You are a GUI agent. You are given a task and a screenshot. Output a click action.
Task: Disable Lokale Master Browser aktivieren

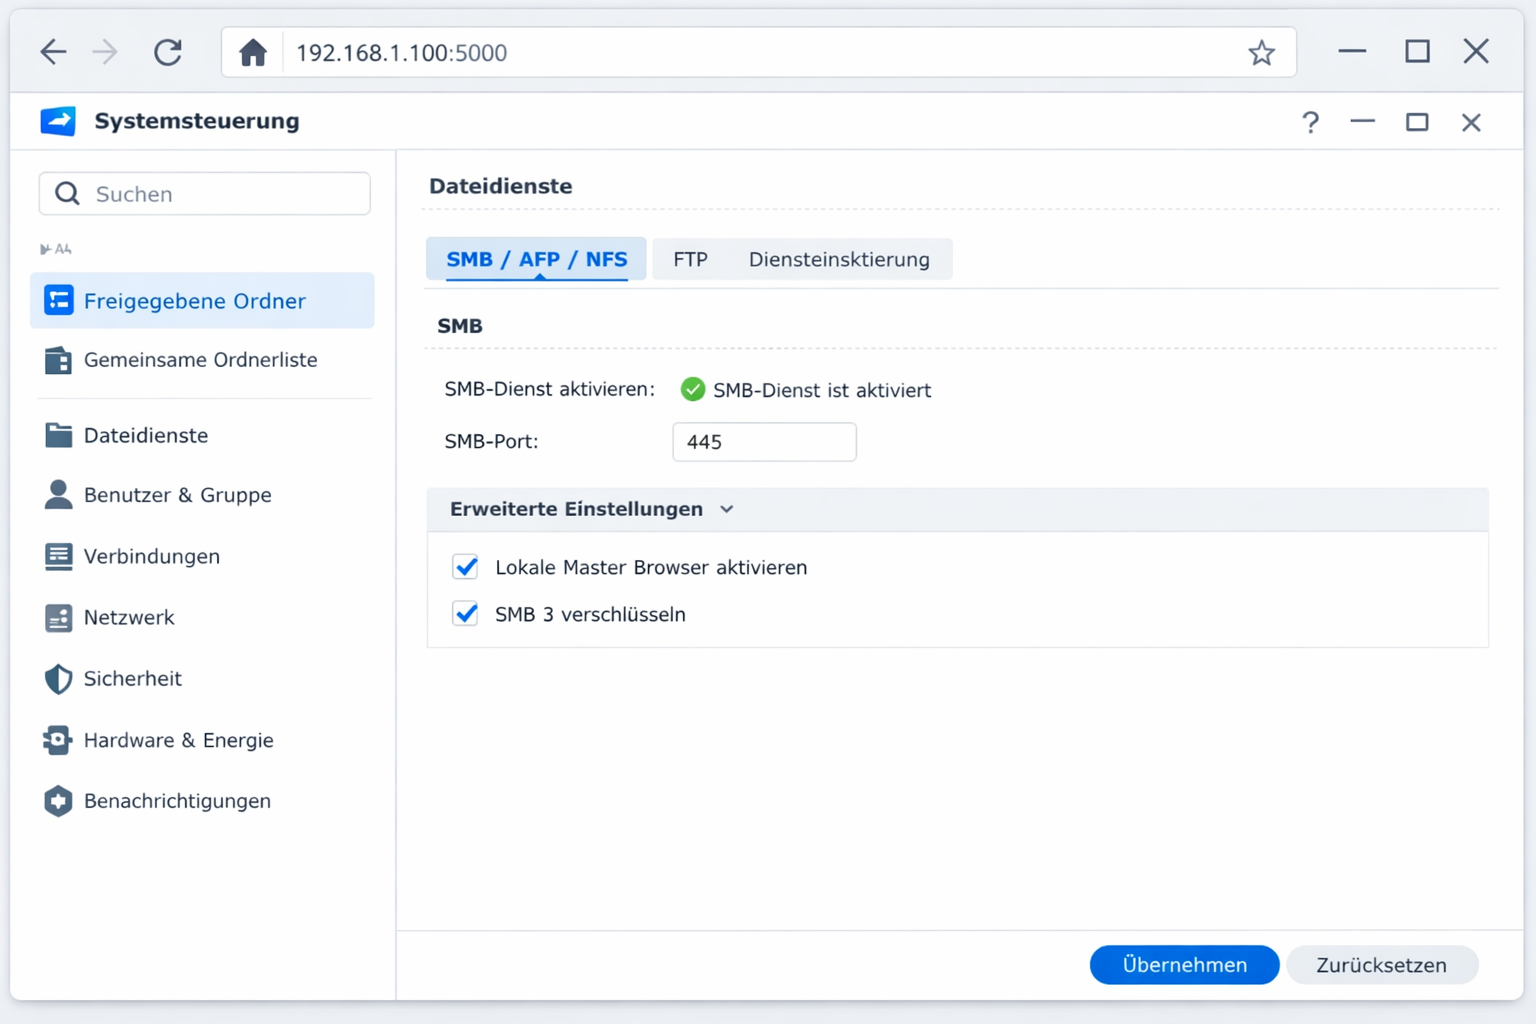(x=465, y=567)
